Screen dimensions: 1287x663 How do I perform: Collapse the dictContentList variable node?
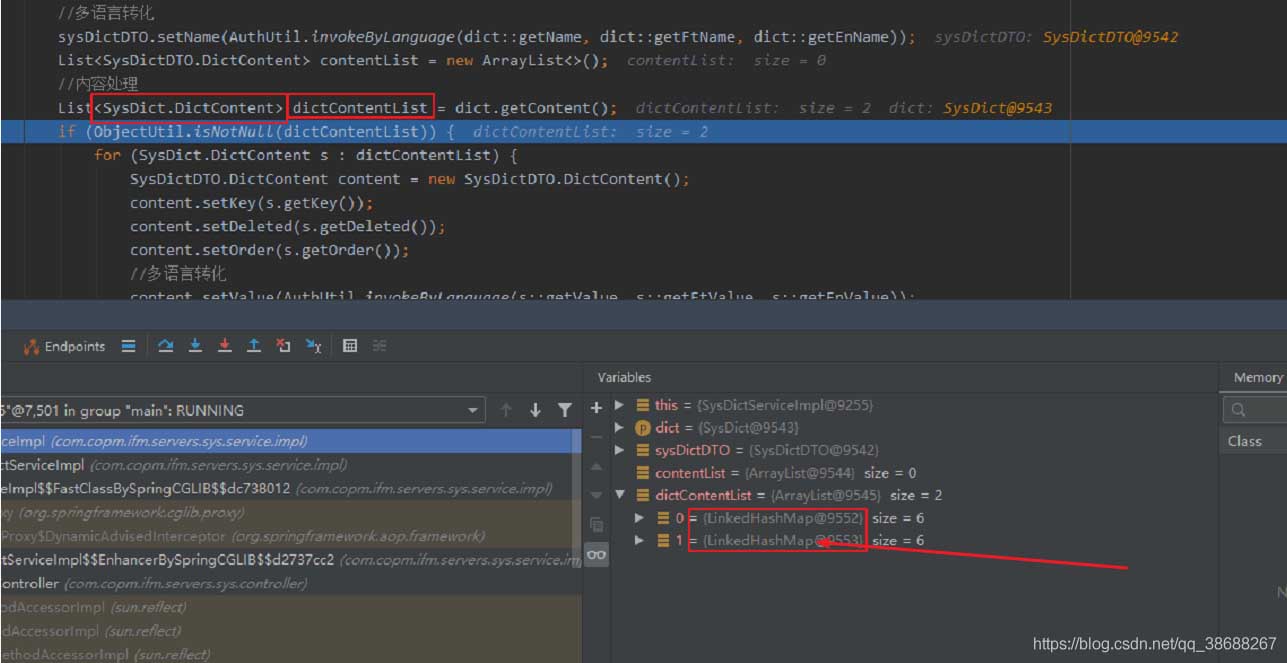coord(620,495)
